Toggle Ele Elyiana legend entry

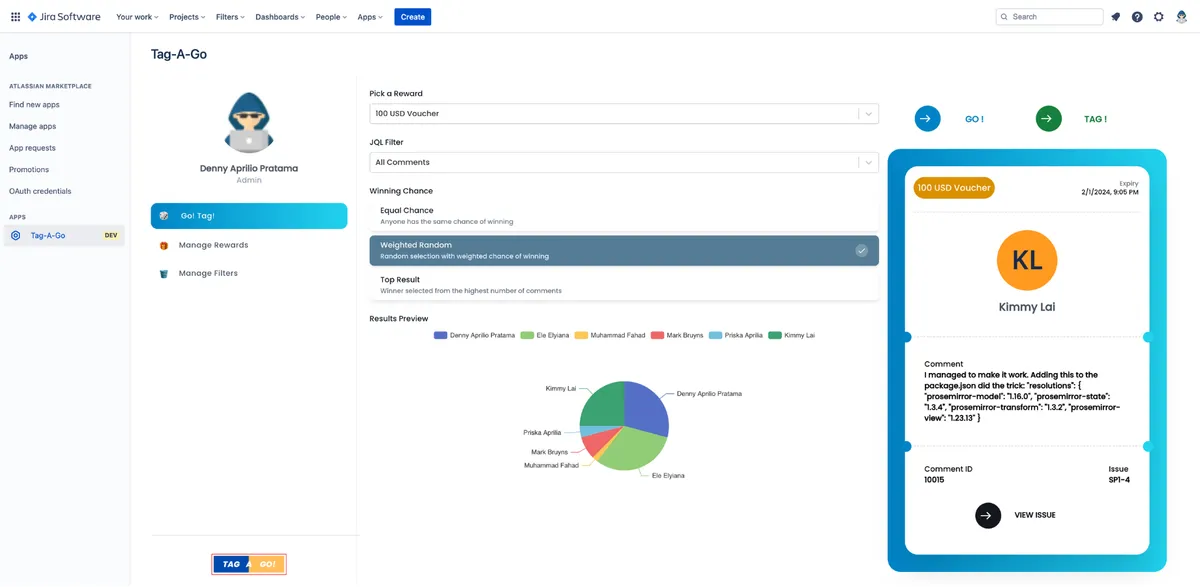(x=544, y=336)
